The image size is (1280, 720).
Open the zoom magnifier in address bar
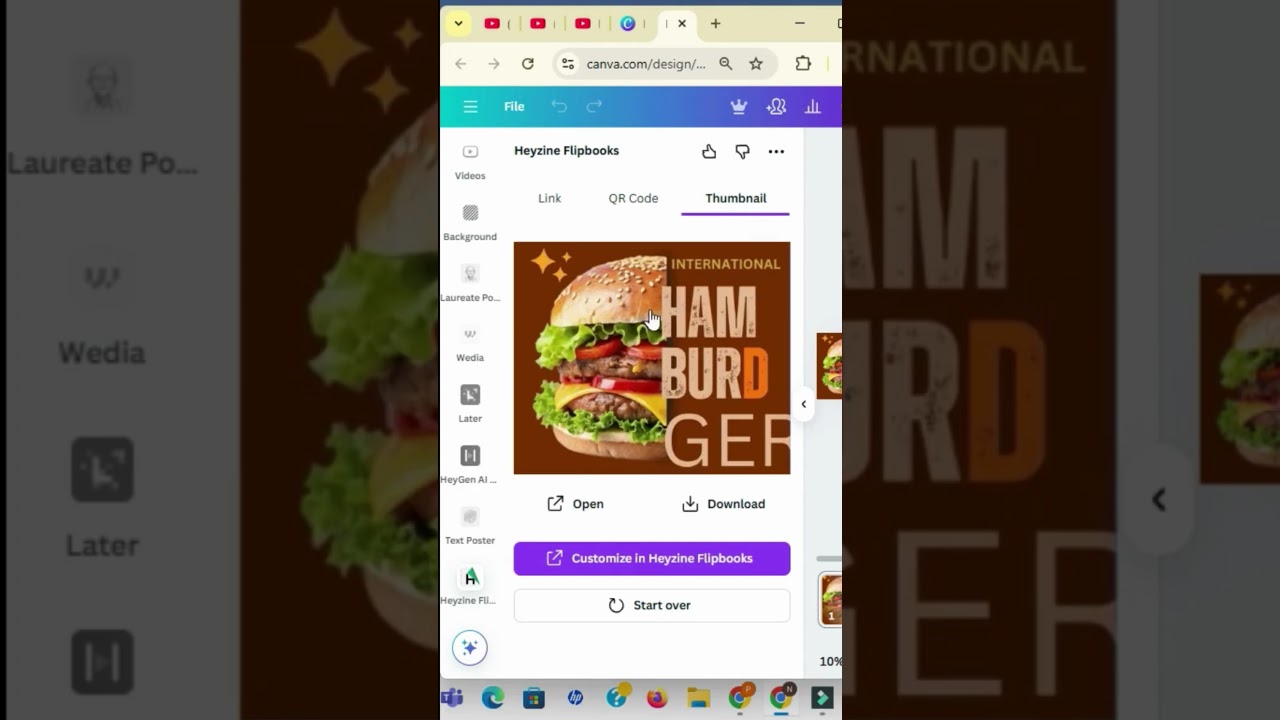[726, 64]
